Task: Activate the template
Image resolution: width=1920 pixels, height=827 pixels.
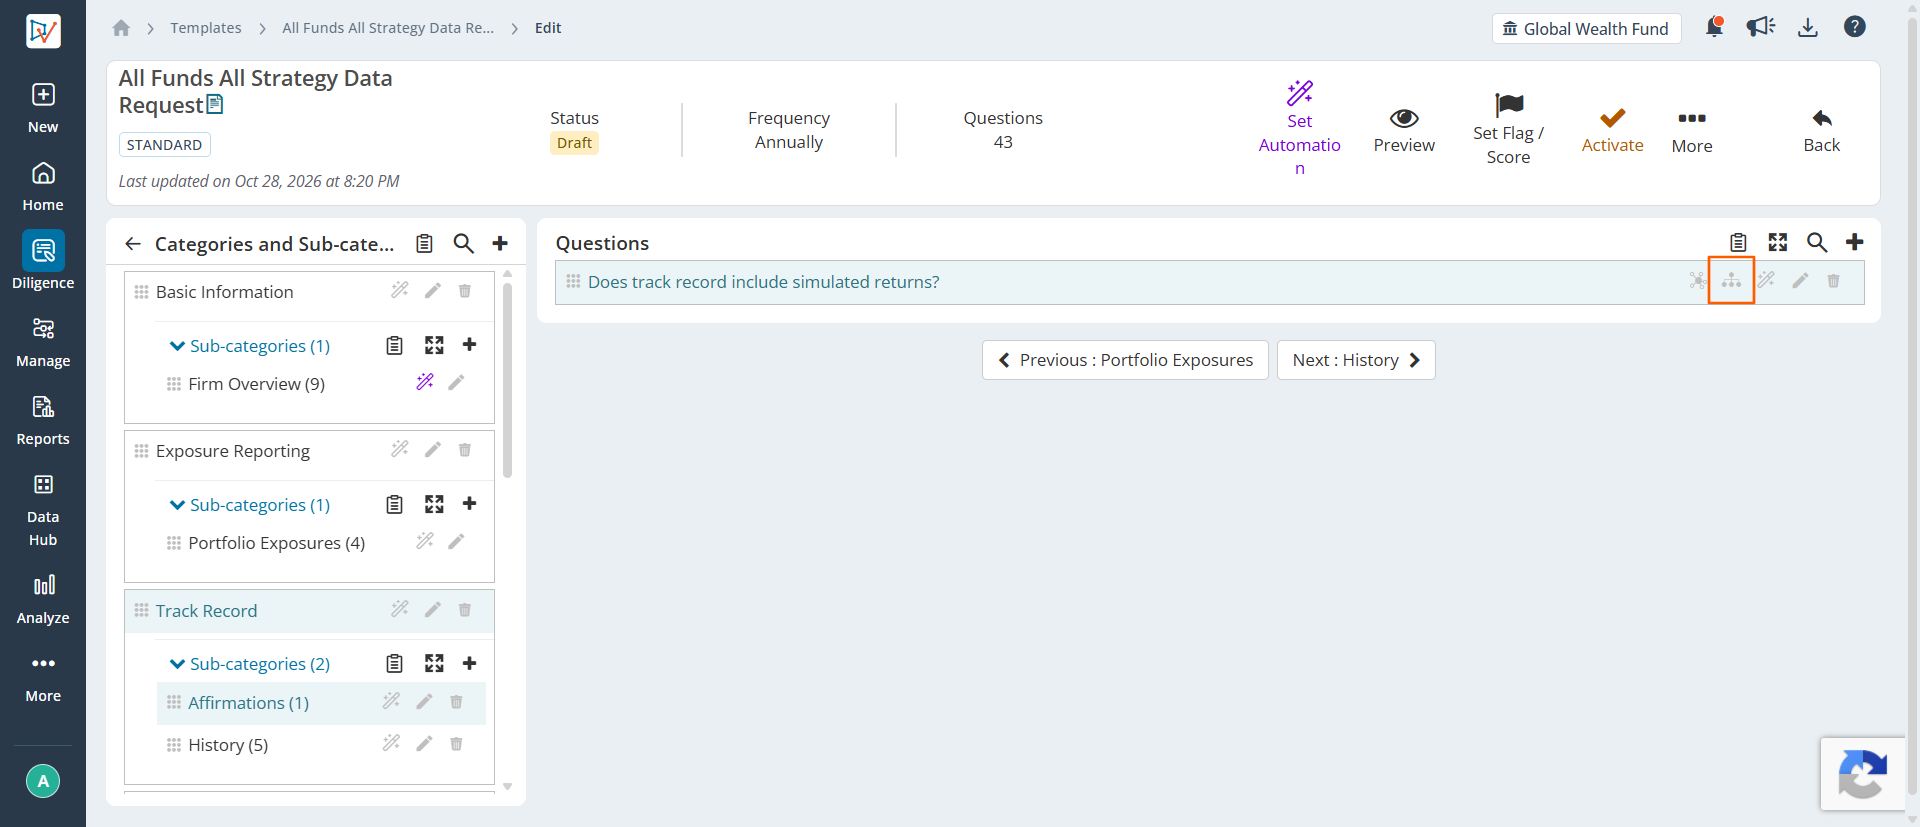Action: coord(1612,131)
